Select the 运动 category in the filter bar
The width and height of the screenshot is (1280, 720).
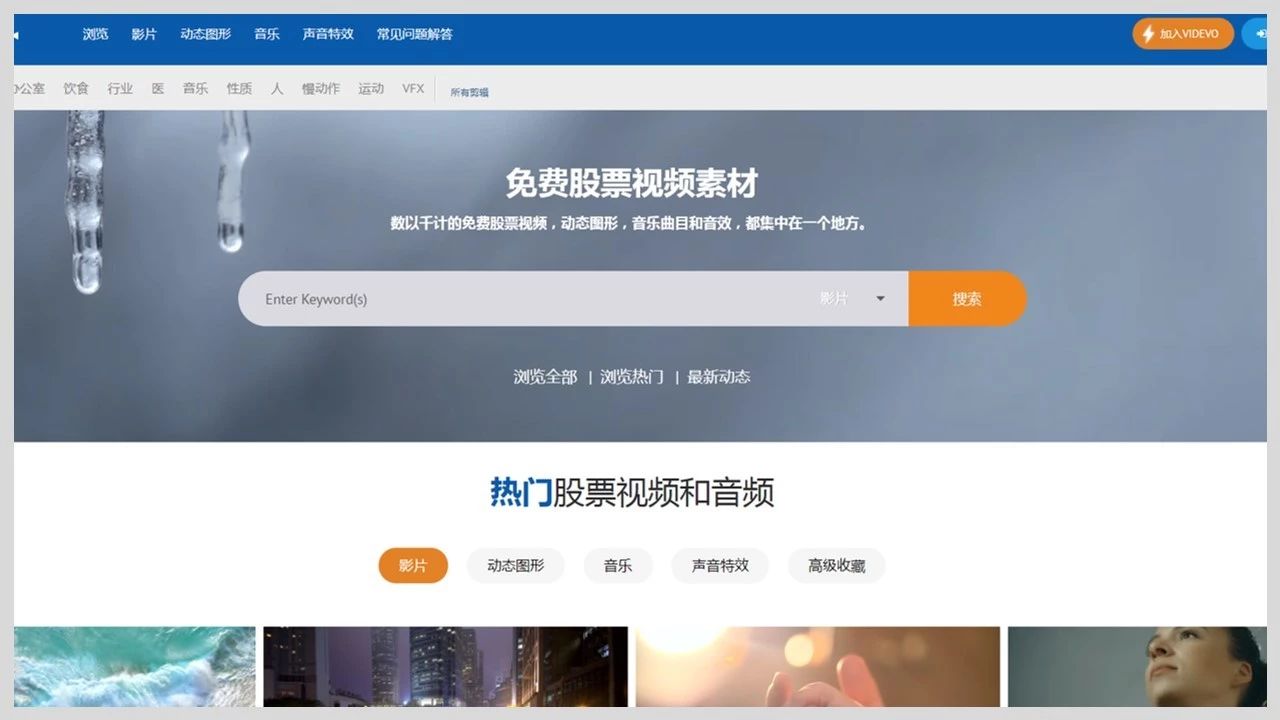pos(370,88)
